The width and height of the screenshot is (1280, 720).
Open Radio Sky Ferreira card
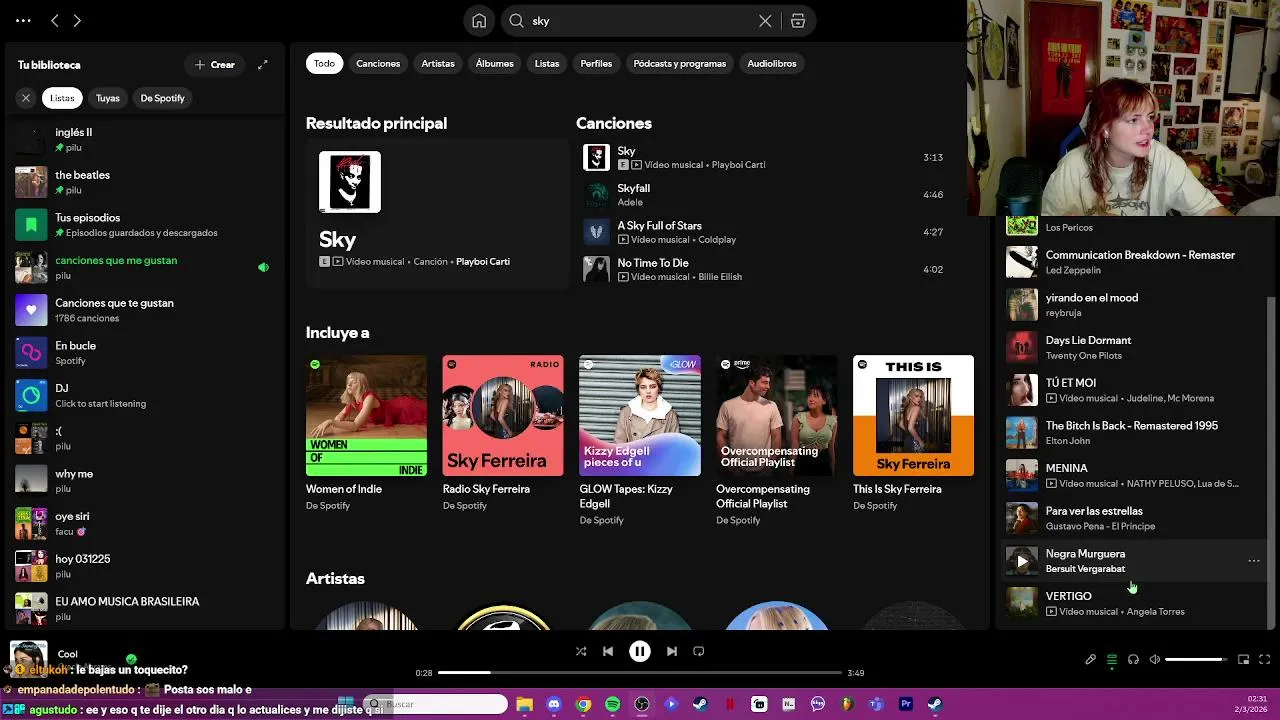(x=503, y=436)
